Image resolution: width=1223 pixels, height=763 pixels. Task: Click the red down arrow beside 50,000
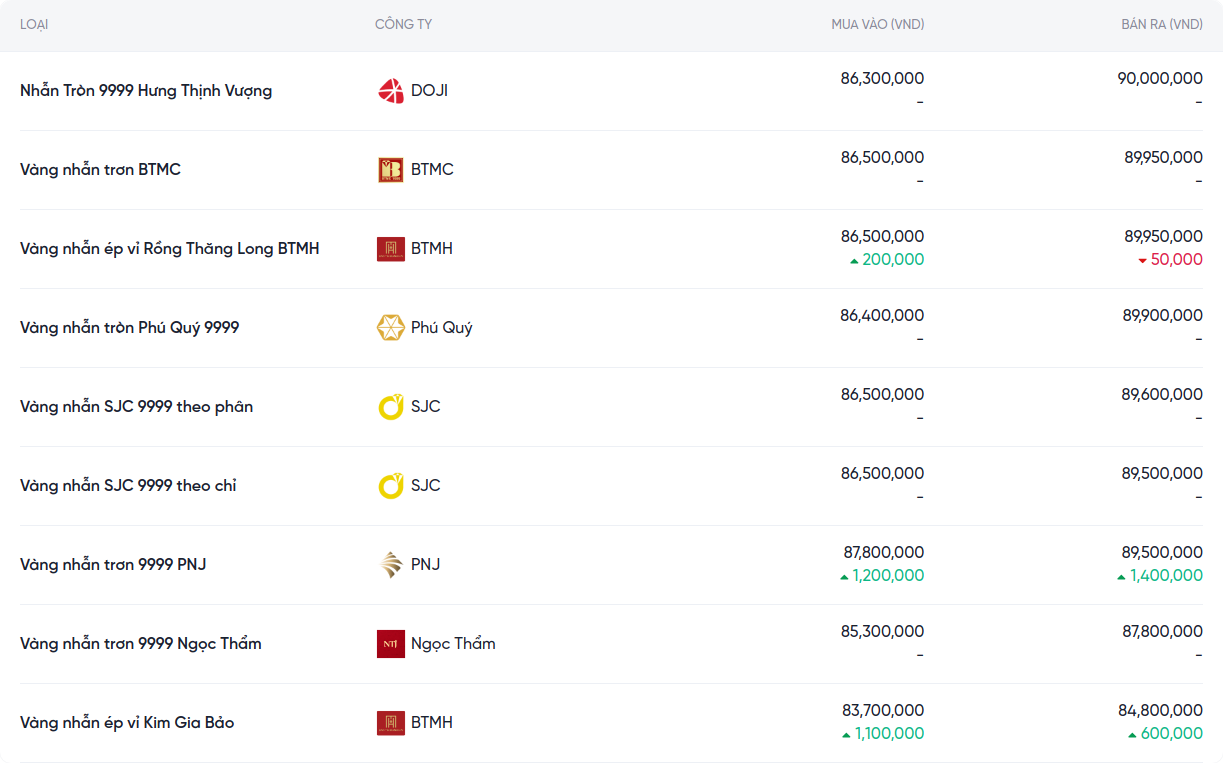tap(1142, 261)
